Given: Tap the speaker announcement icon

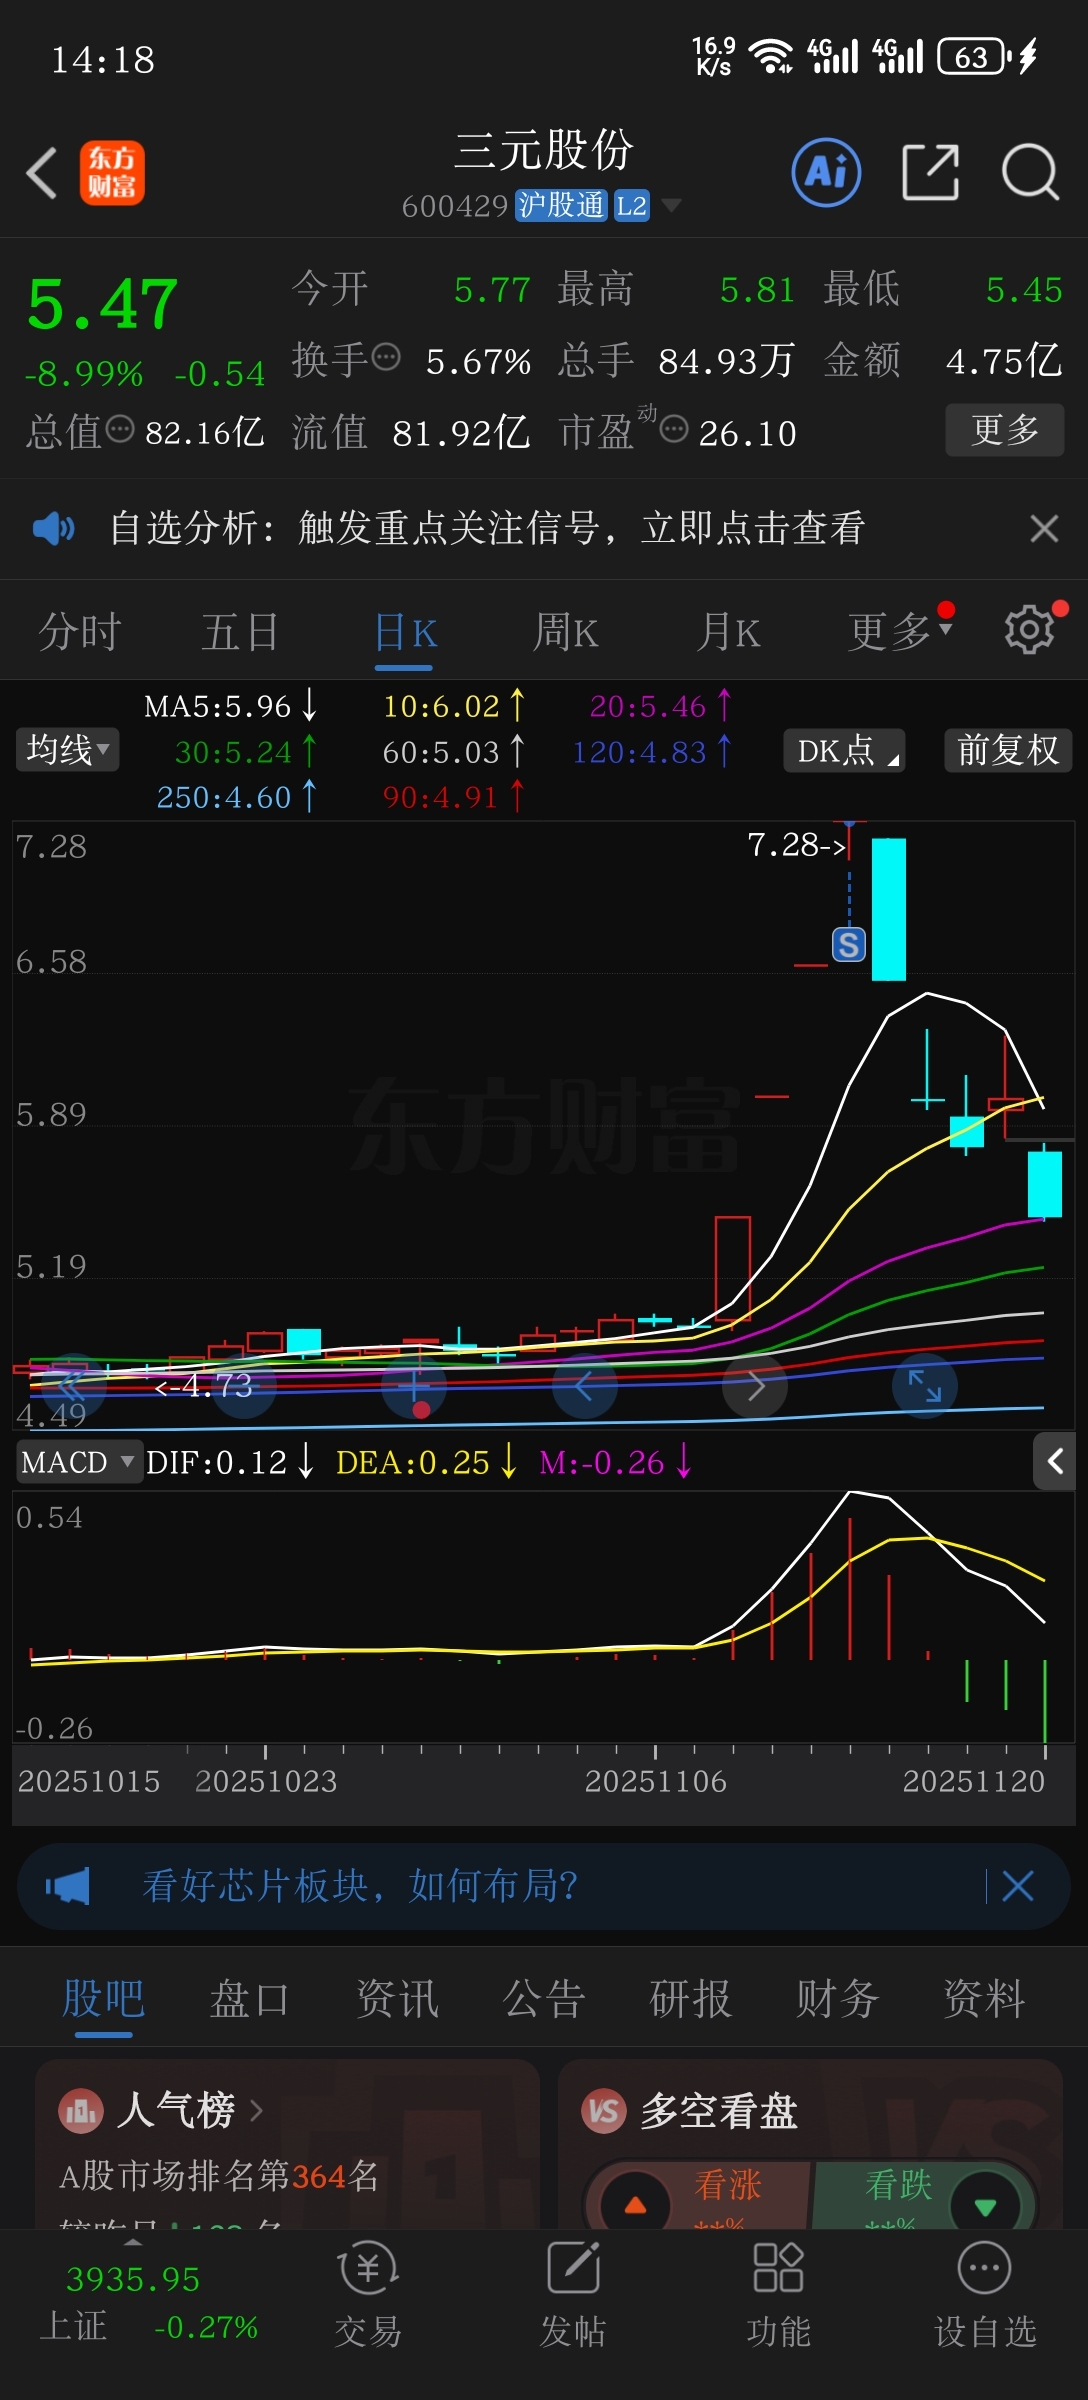Looking at the screenshot, I should [53, 528].
